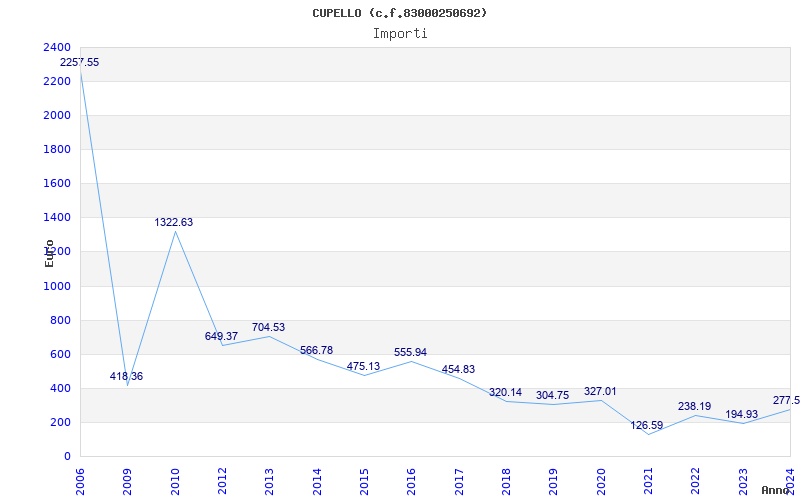Viewport: 800px width, 500px height.
Task: Click the data label 566.78
Action: point(316,350)
